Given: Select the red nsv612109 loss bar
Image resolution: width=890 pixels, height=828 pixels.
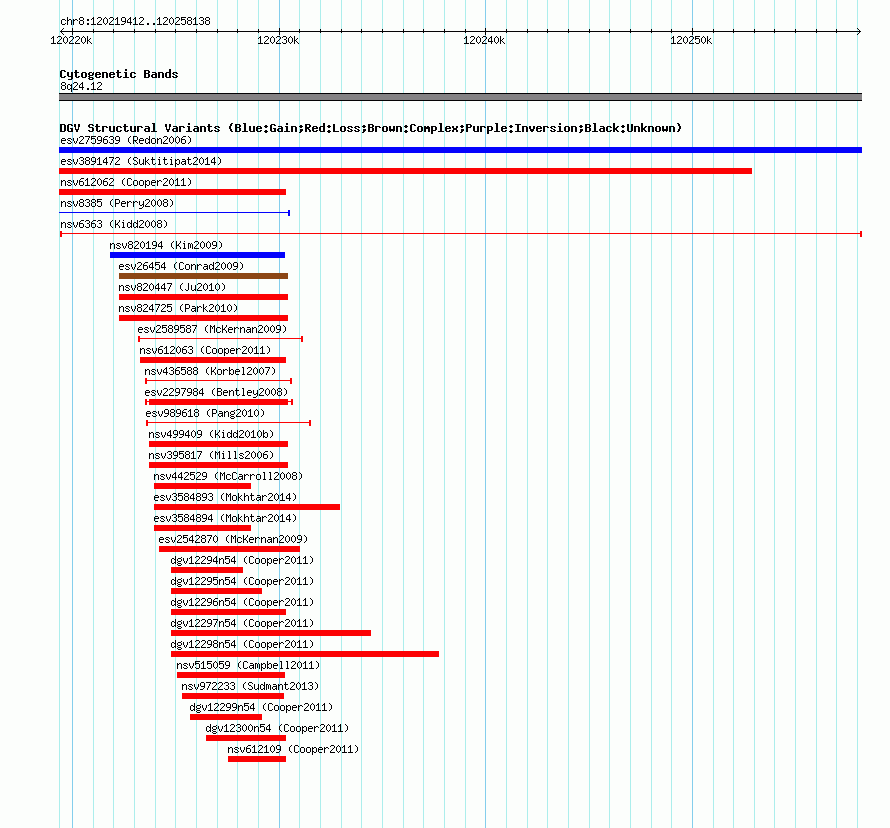Looking at the screenshot, I should (257, 759).
